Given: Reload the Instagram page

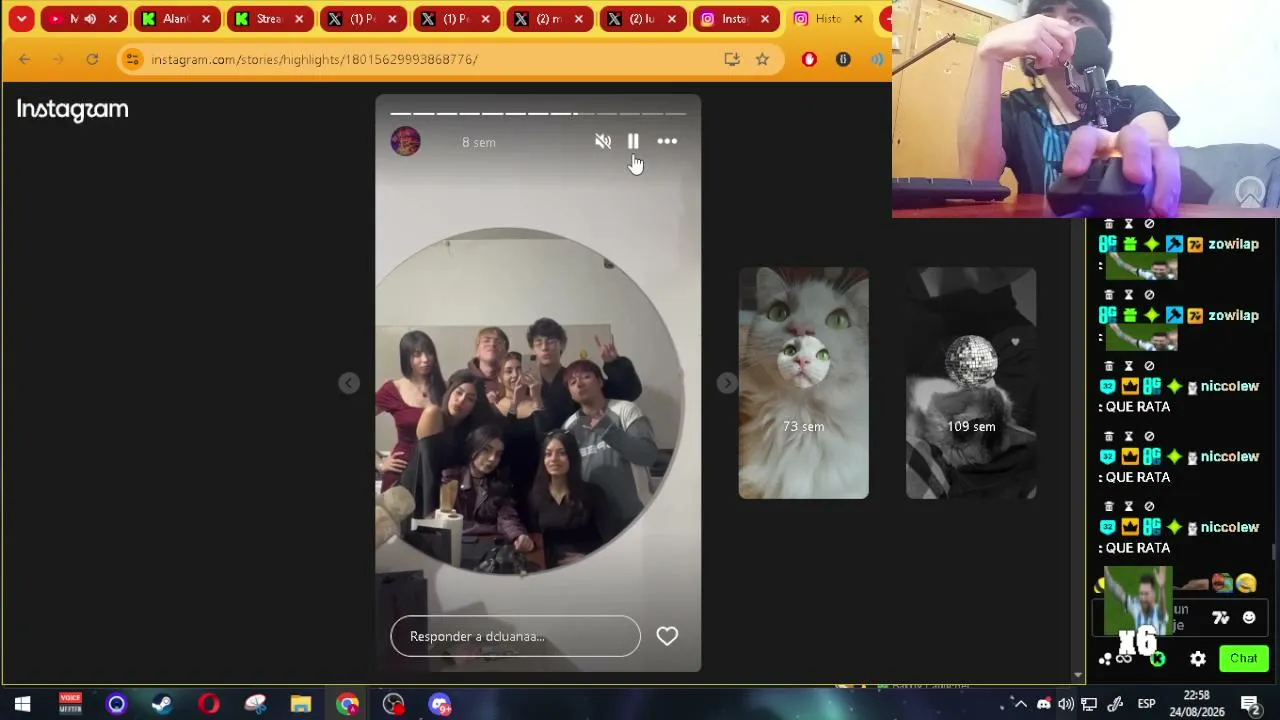Looking at the screenshot, I should click(92, 59).
